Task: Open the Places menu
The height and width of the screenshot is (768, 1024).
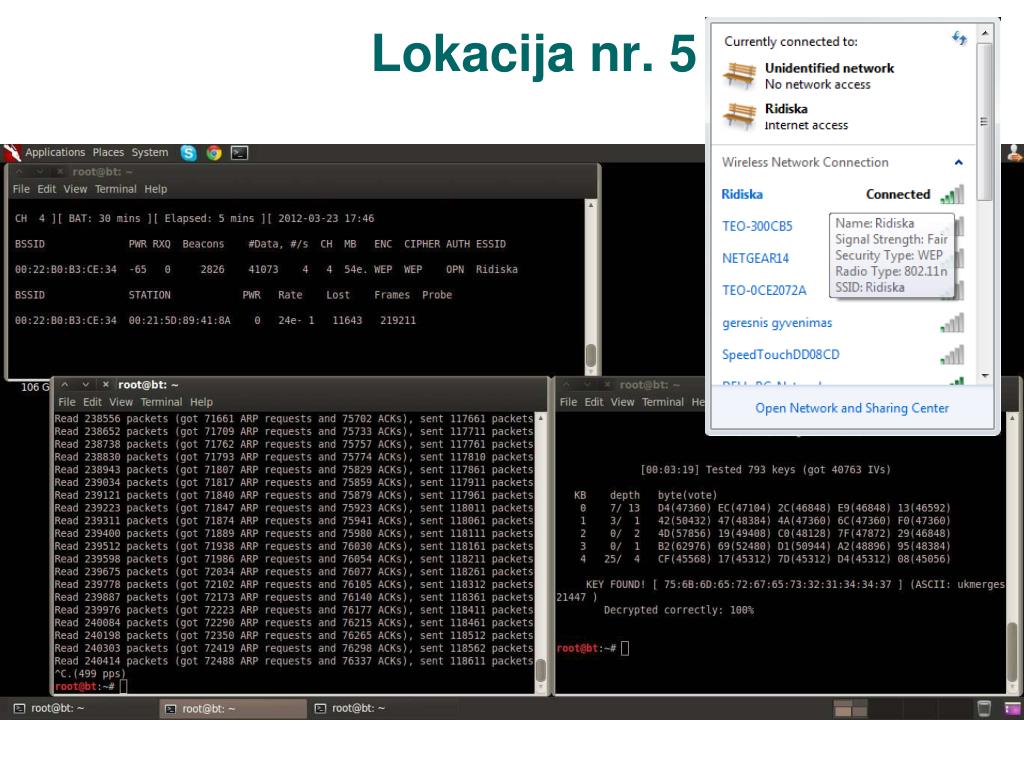Action: tap(108, 152)
